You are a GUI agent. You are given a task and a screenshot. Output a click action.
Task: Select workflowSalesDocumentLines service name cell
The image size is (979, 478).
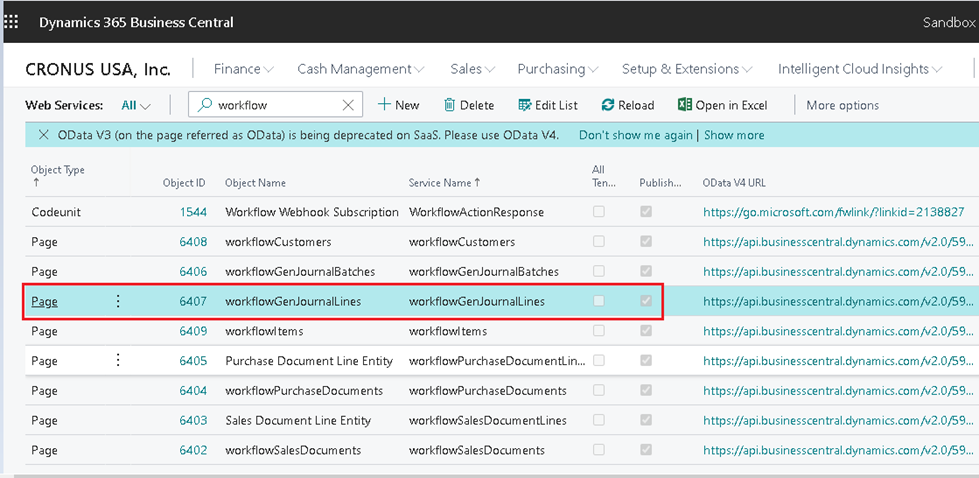tap(488, 421)
